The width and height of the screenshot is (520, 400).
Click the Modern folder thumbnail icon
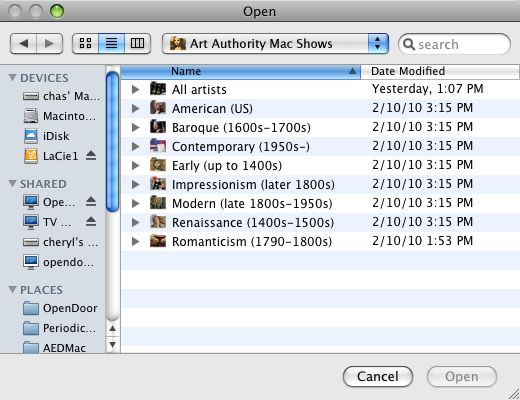pyautogui.click(x=158, y=203)
